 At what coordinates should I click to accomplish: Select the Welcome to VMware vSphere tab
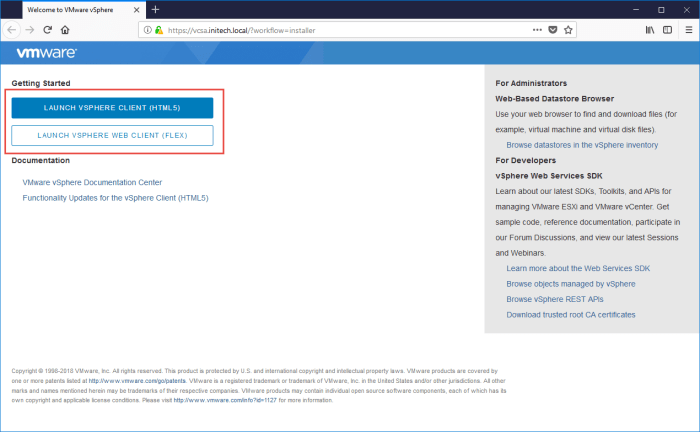(83, 10)
